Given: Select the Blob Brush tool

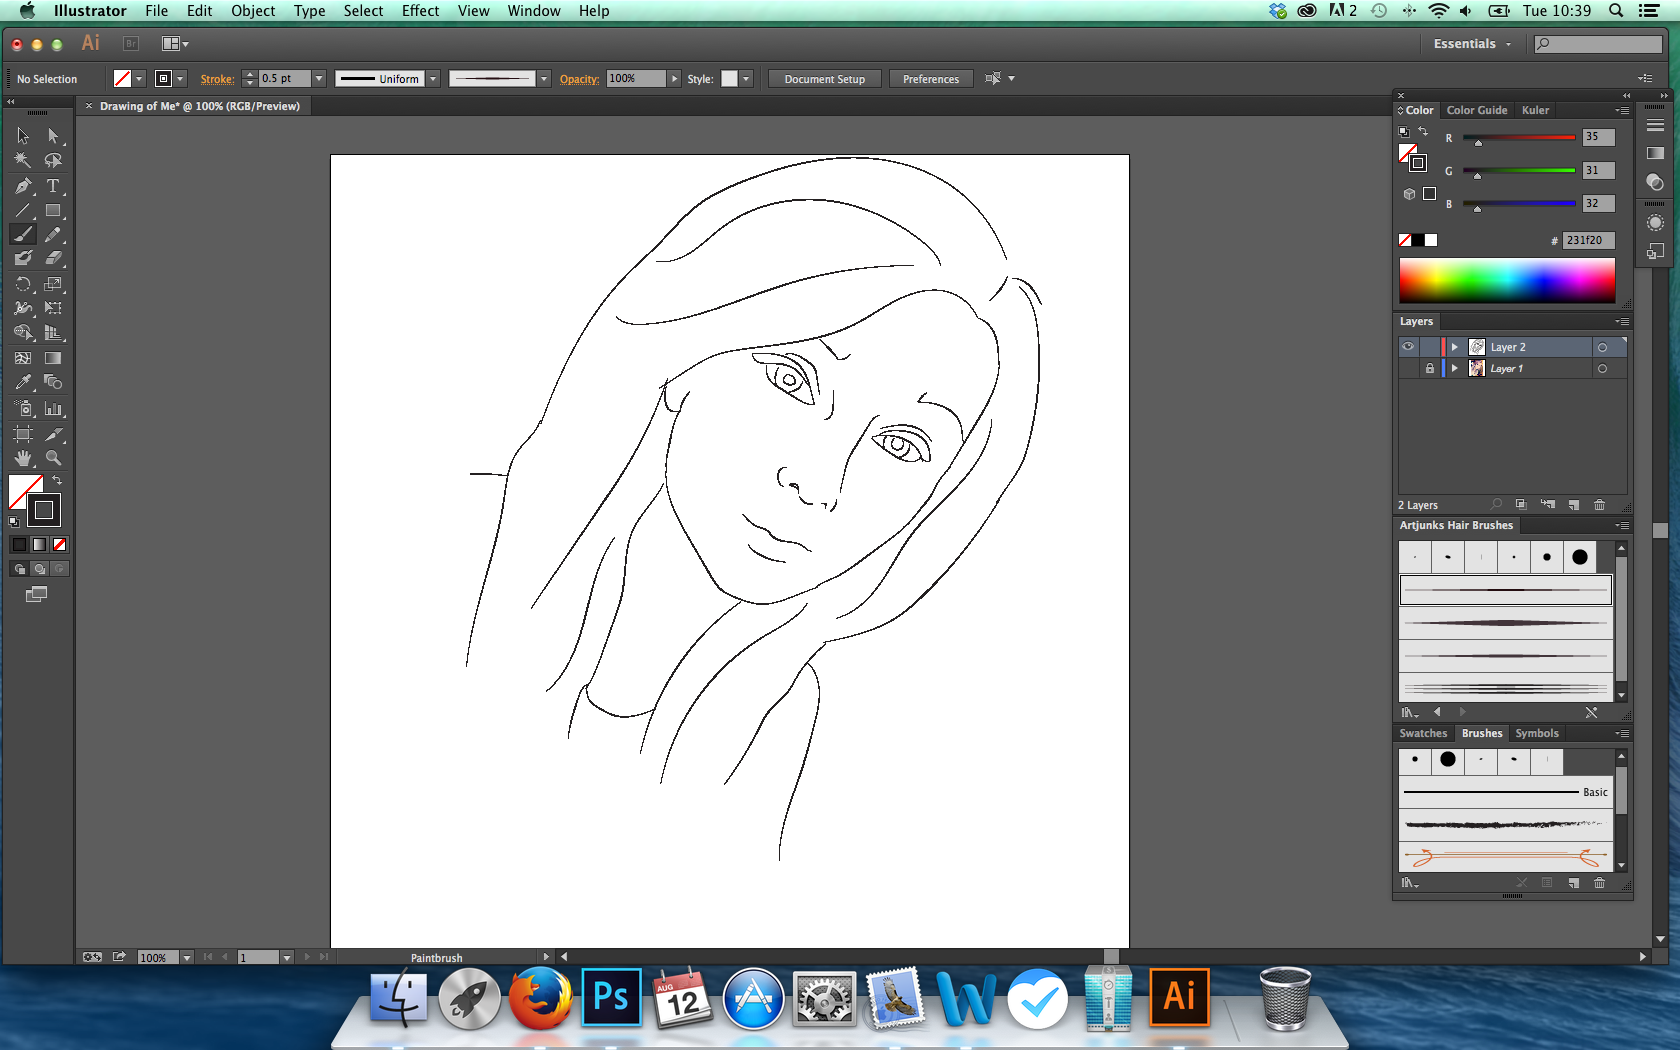Looking at the screenshot, I should pyautogui.click(x=23, y=258).
